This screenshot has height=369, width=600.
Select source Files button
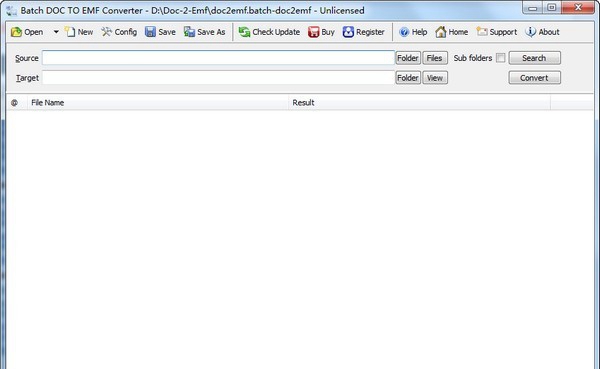coord(435,58)
